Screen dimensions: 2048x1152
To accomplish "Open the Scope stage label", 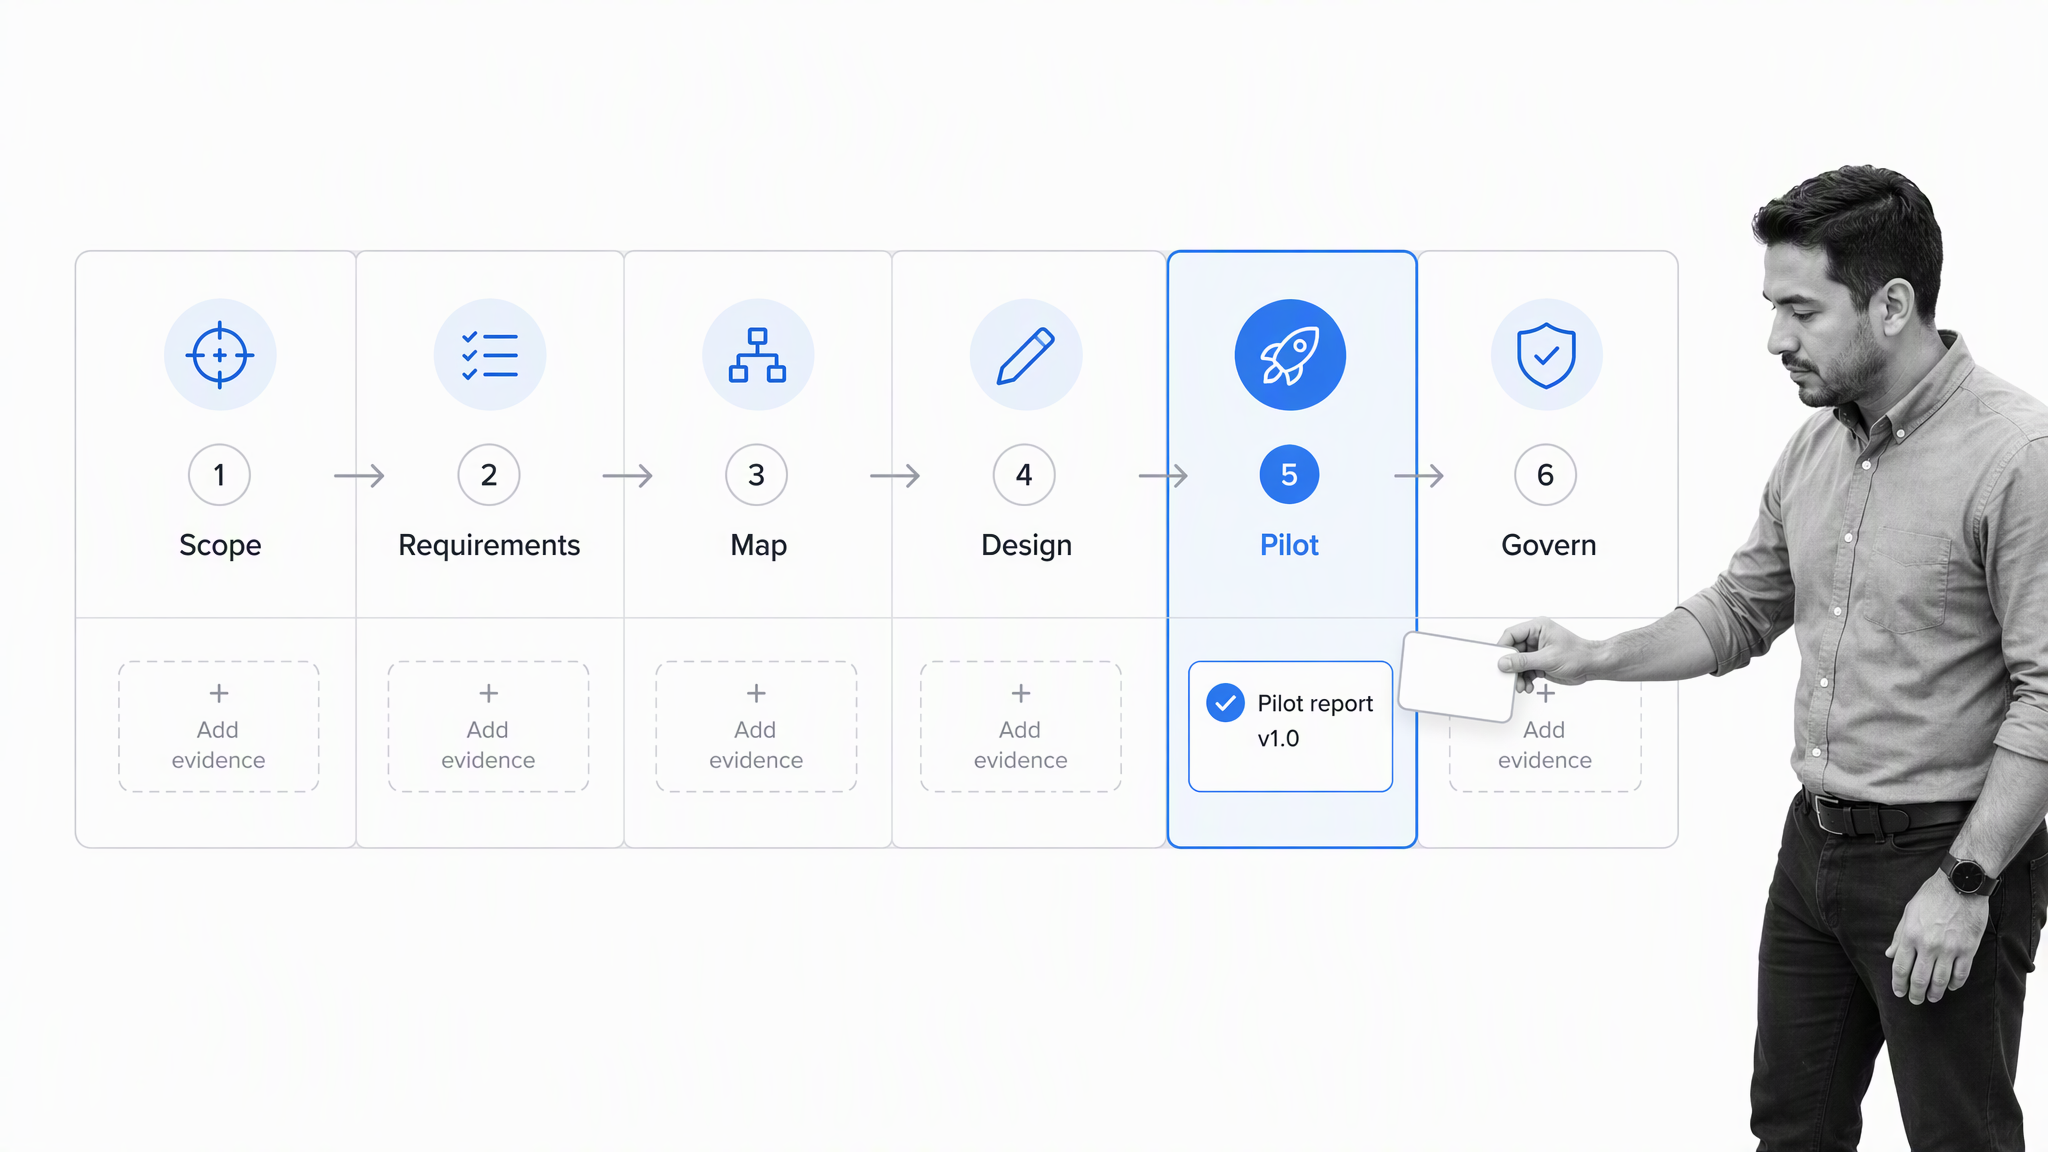I will [220, 545].
